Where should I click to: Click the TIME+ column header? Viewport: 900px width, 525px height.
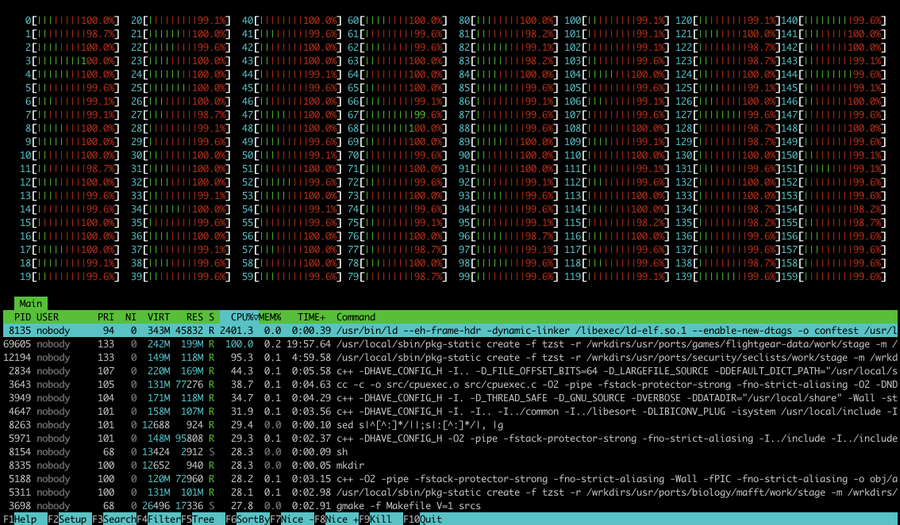tap(311, 317)
